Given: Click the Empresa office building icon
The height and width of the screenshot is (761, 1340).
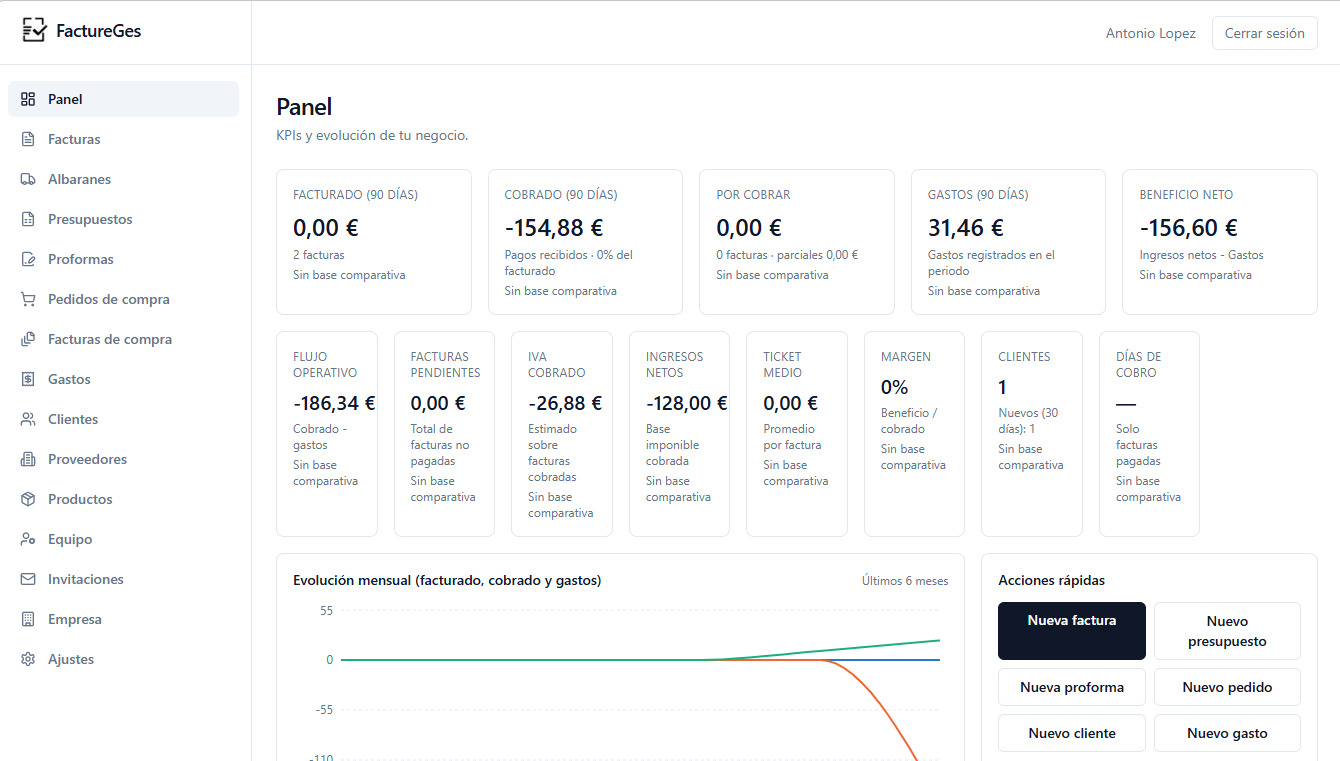Looking at the screenshot, I should point(28,619).
